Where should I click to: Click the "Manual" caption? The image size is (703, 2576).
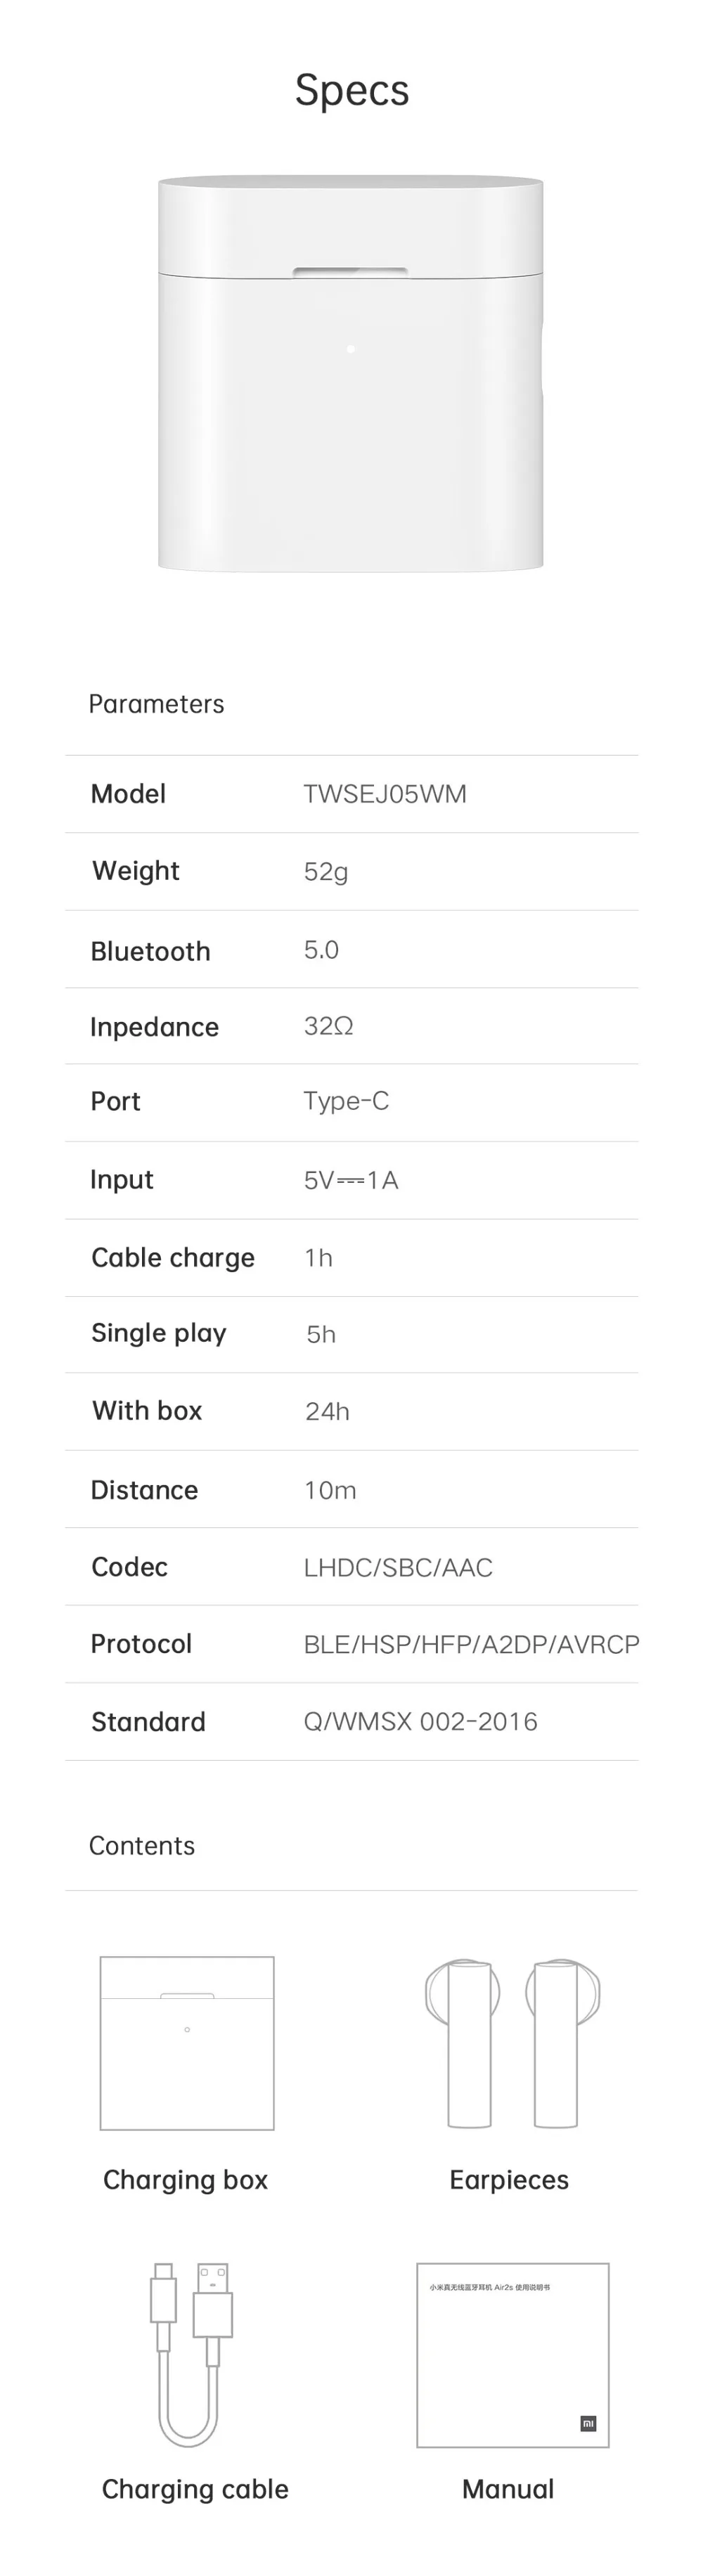(x=508, y=2489)
